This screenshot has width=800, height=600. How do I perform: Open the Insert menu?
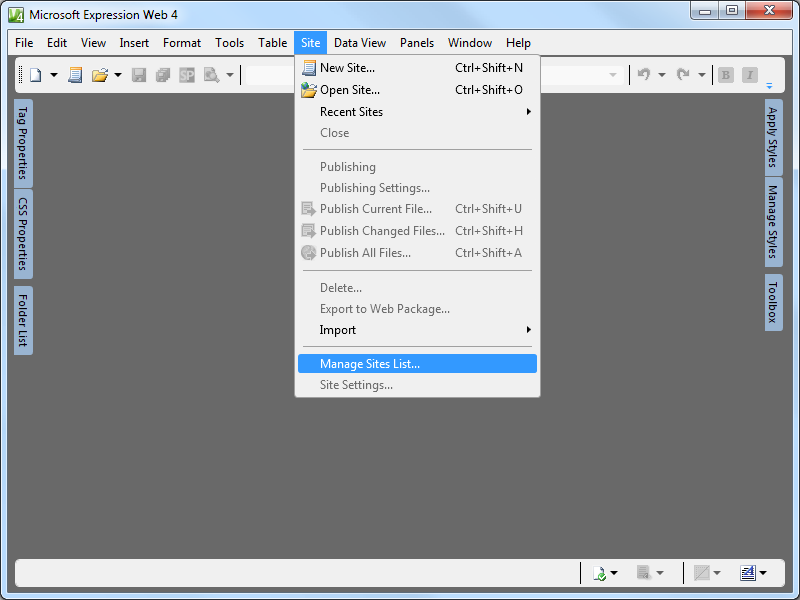(134, 43)
